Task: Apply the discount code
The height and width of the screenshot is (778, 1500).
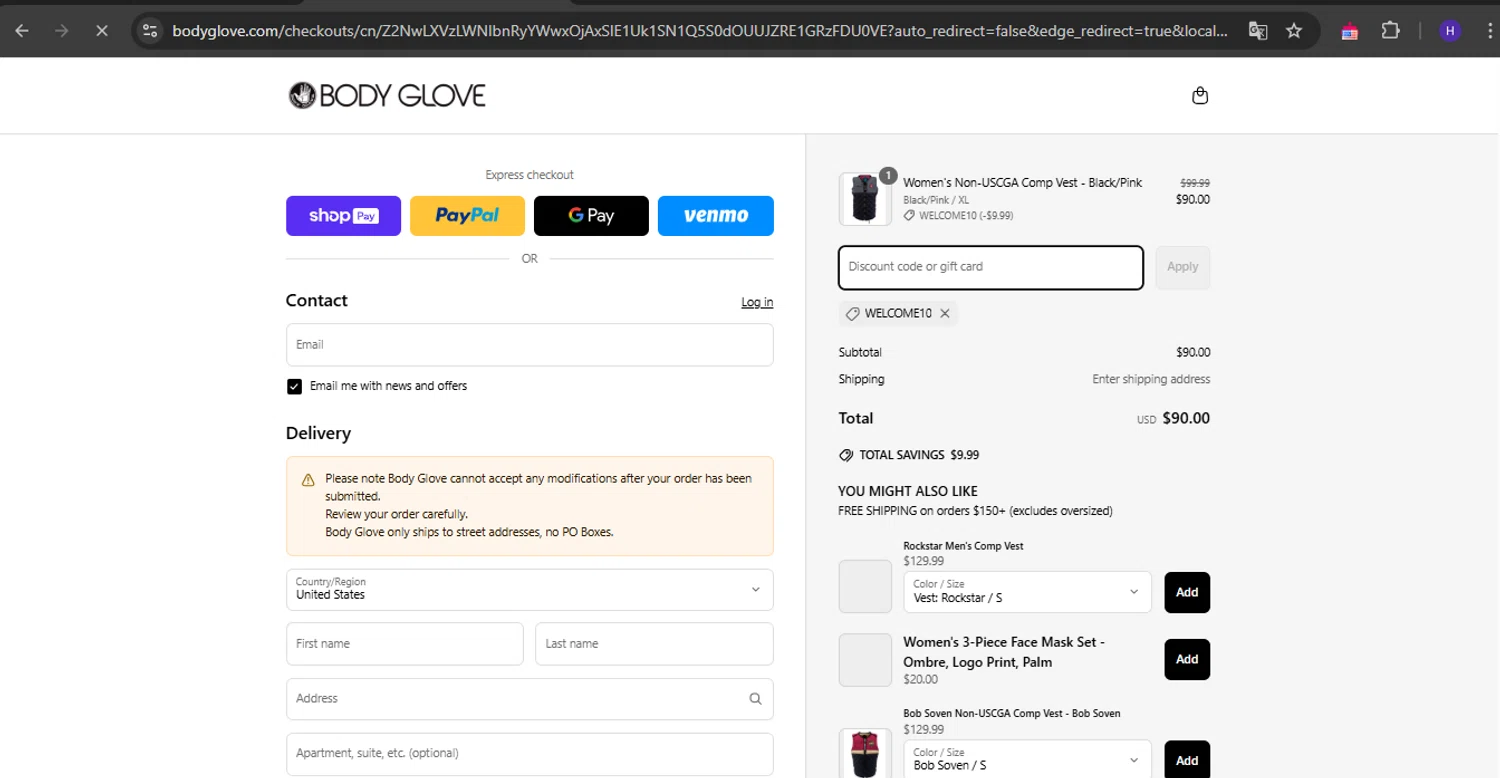Action: (1182, 267)
